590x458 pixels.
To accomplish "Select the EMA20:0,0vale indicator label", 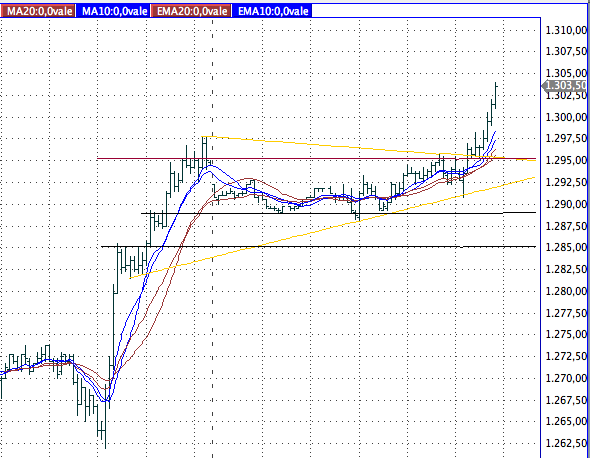I will [x=191, y=11].
